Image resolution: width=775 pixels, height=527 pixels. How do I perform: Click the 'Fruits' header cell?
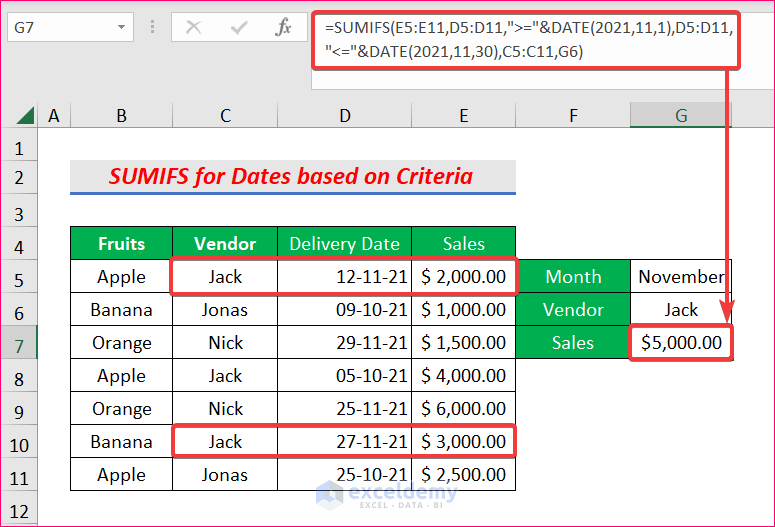(x=122, y=243)
